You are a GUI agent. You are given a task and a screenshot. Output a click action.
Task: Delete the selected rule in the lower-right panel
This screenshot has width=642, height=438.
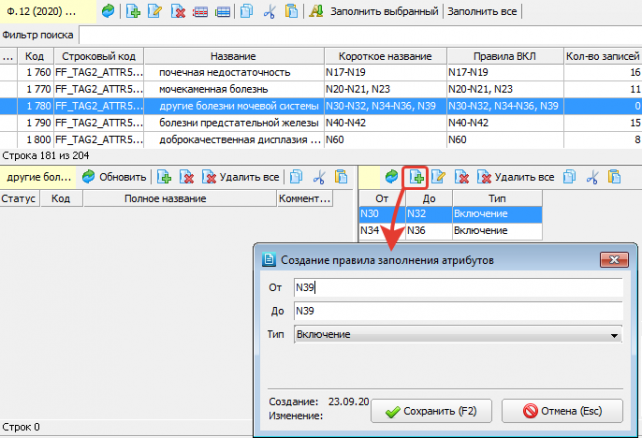point(461,177)
